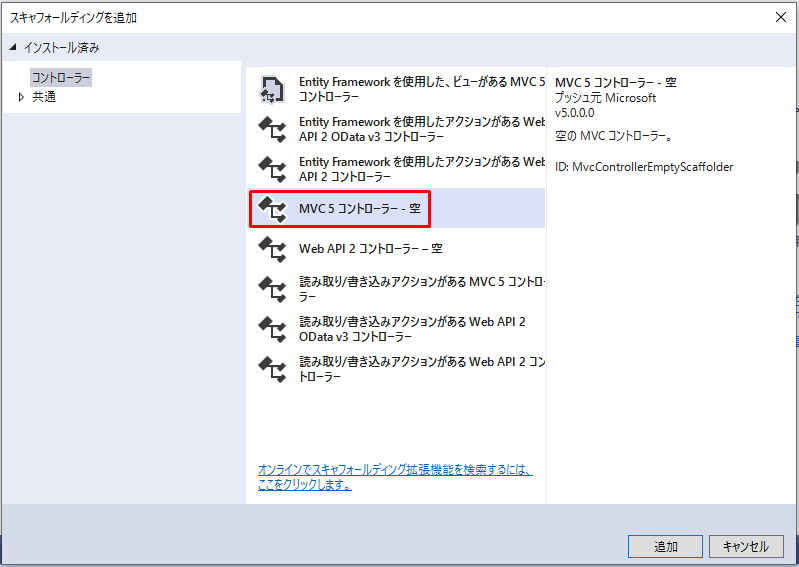
Task: Click icon of Entity Framework MVC 5 views controller
Action: click(x=273, y=89)
